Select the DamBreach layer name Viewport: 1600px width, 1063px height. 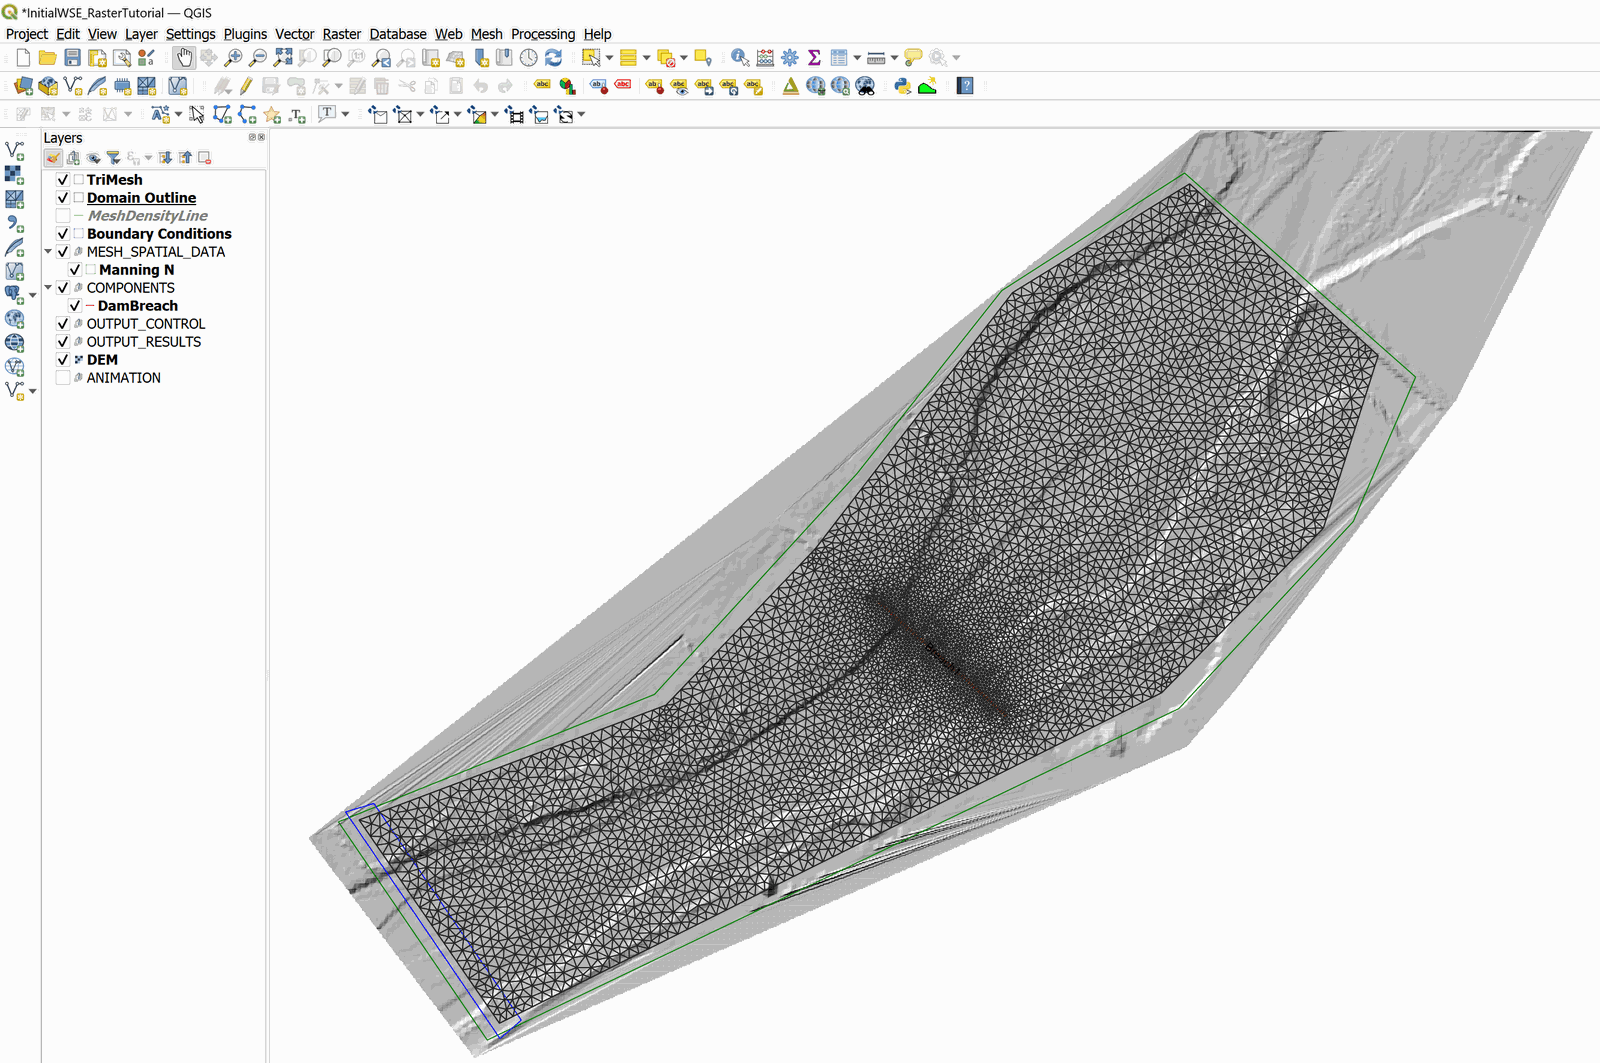tap(137, 306)
